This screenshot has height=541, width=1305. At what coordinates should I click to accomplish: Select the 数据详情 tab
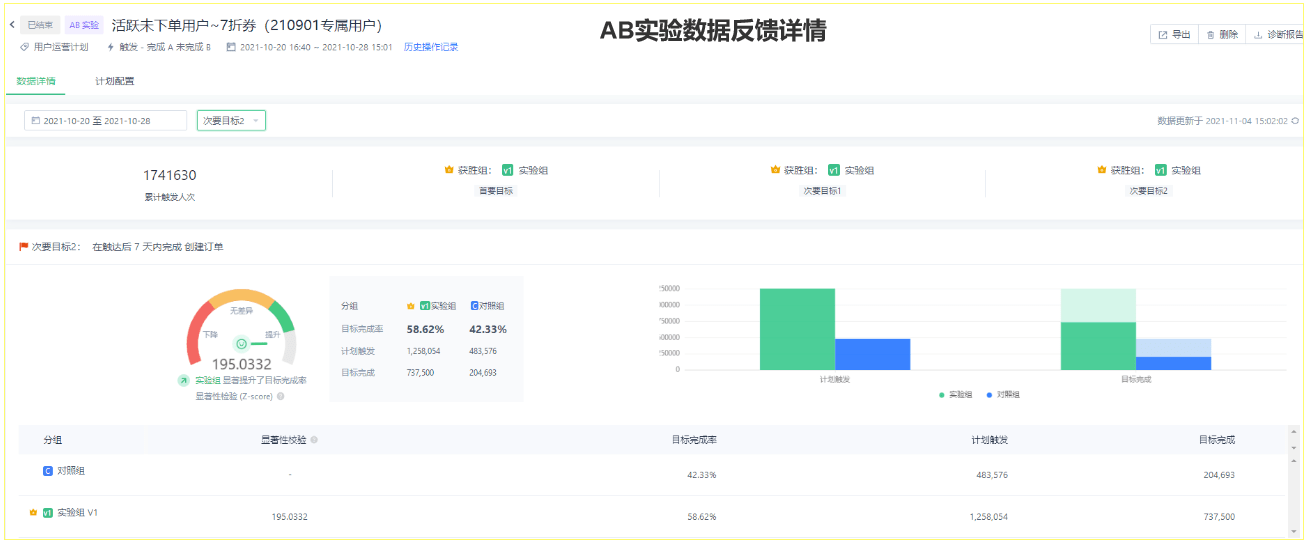coord(36,81)
